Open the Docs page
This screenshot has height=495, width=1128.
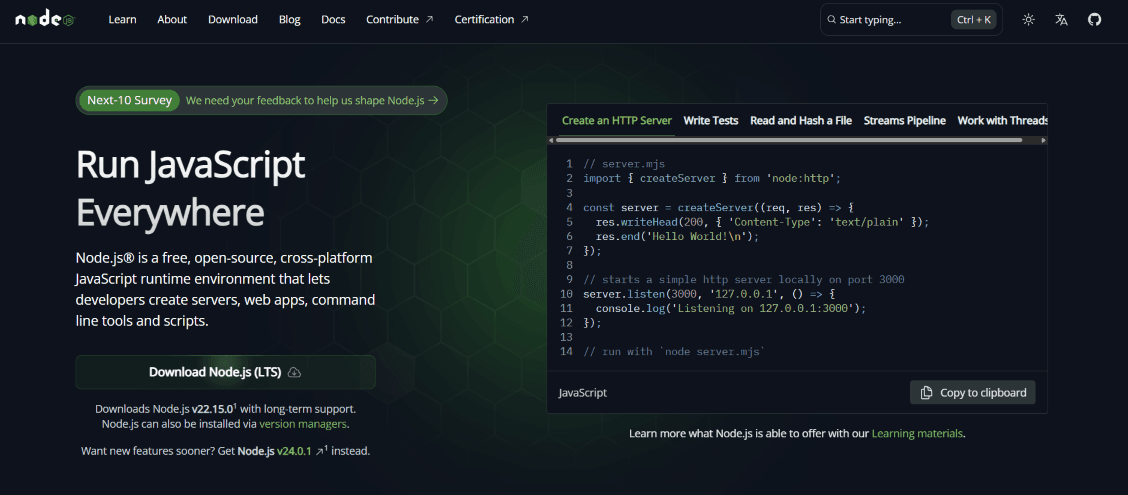333,19
